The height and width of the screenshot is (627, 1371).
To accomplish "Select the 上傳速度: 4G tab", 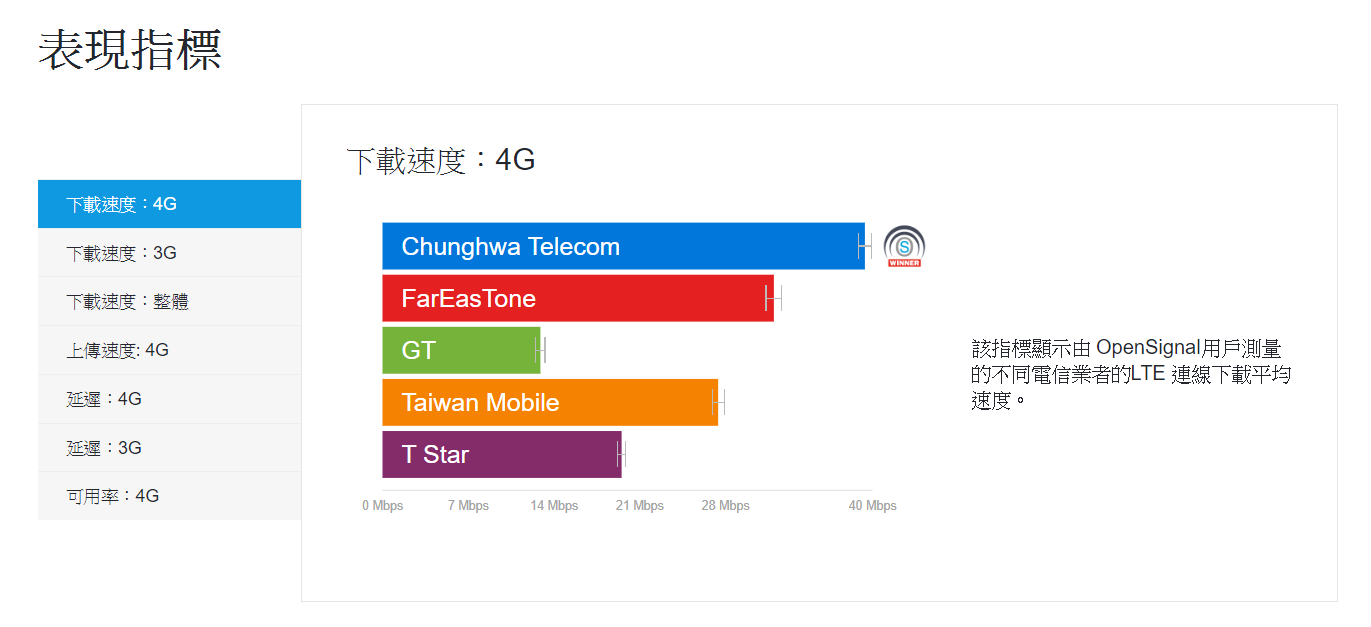I will (x=169, y=350).
